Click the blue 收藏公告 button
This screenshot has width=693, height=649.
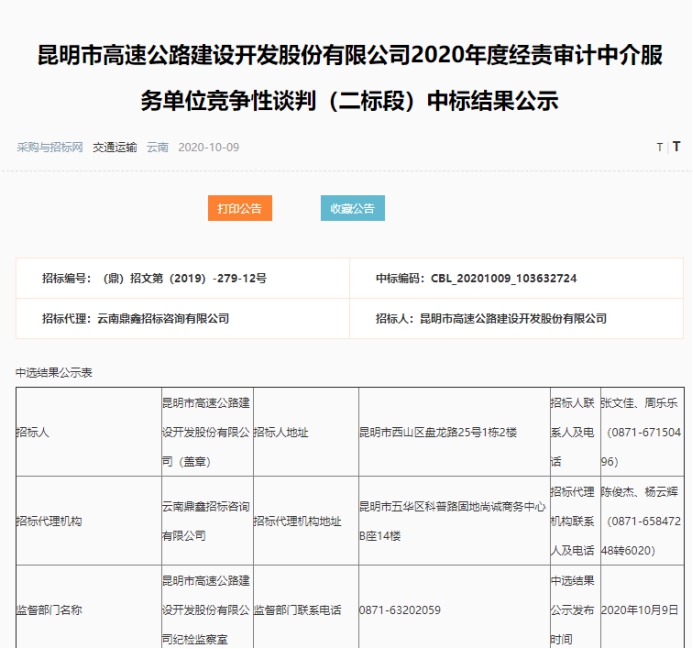coord(352,208)
